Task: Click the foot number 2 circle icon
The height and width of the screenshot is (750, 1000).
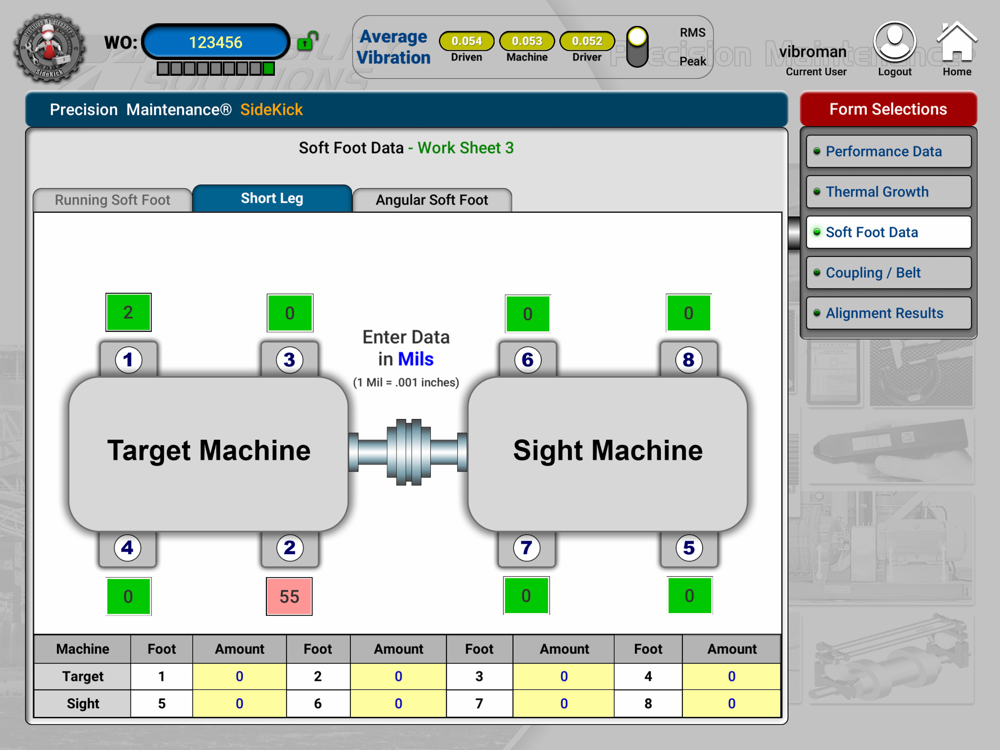Action: (x=290, y=548)
